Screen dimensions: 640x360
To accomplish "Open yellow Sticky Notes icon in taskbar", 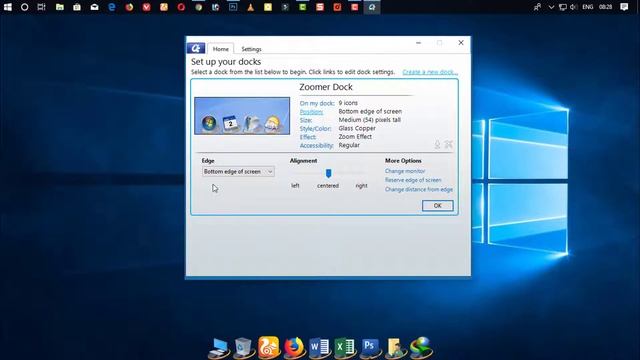I will [268, 7].
